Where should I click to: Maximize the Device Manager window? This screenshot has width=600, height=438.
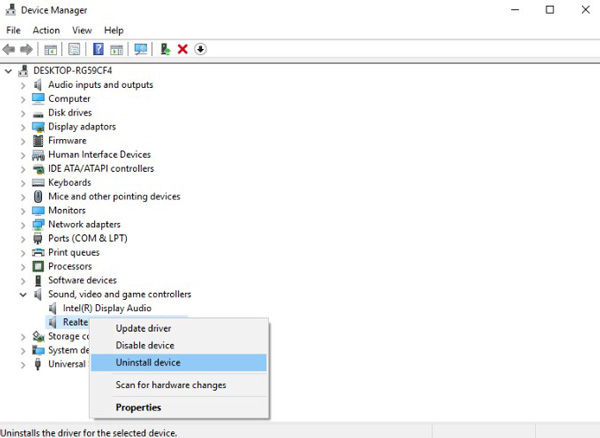(x=550, y=10)
